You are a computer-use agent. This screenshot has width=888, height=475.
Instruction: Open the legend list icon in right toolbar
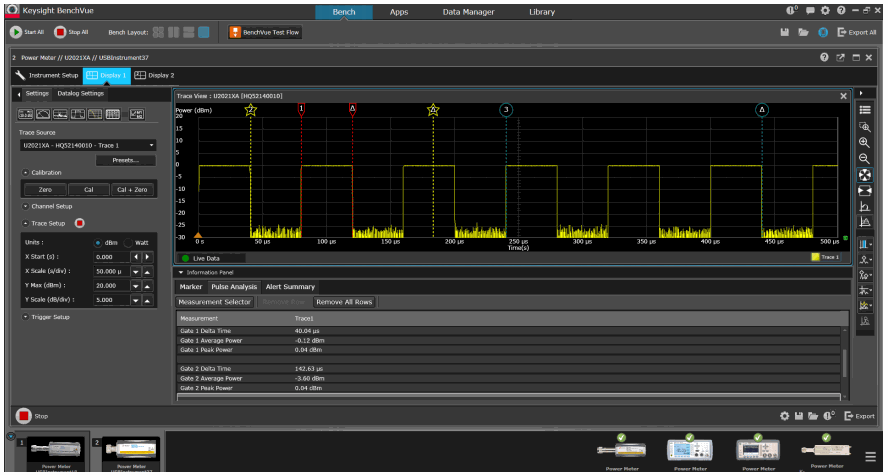pos(865,110)
